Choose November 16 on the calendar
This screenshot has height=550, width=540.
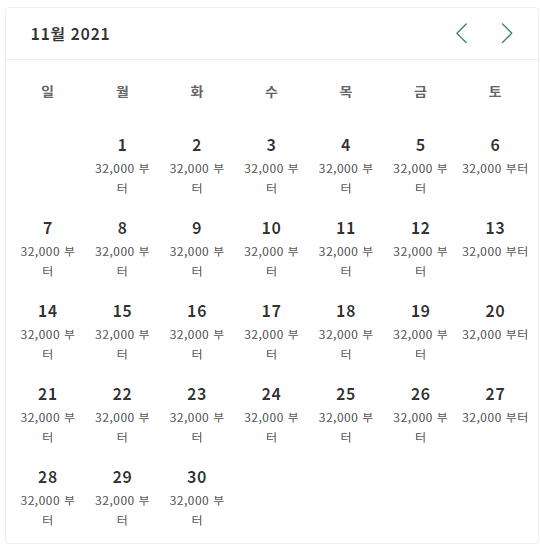click(x=196, y=332)
